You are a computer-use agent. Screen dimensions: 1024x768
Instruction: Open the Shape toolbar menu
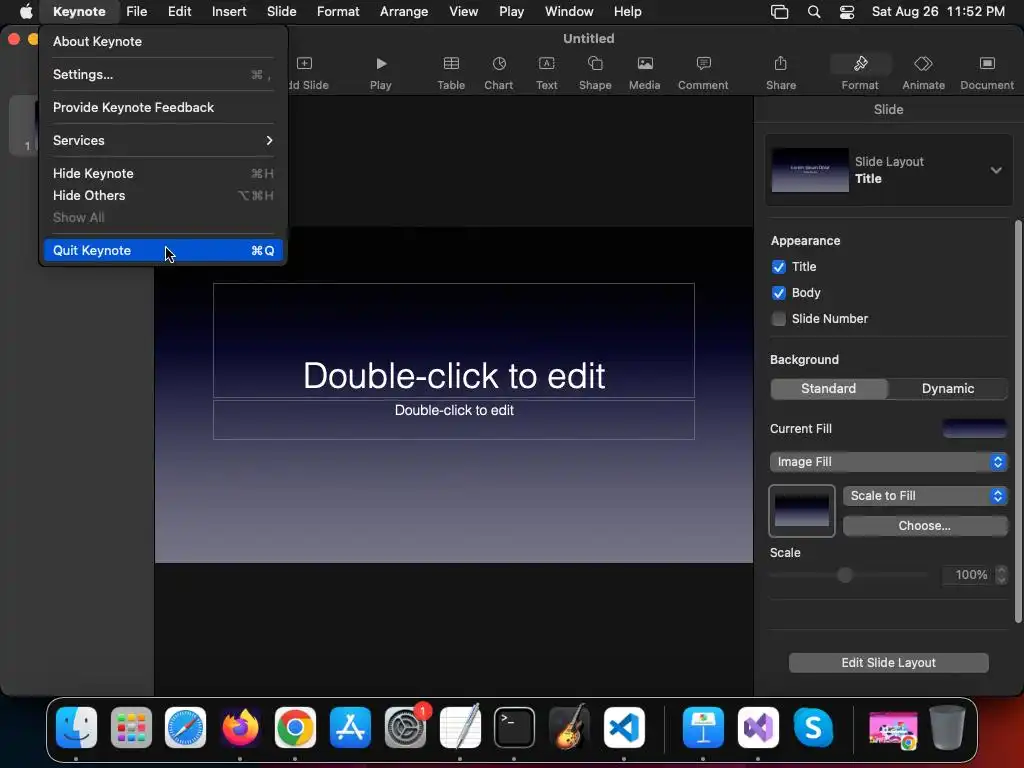coord(595,63)
